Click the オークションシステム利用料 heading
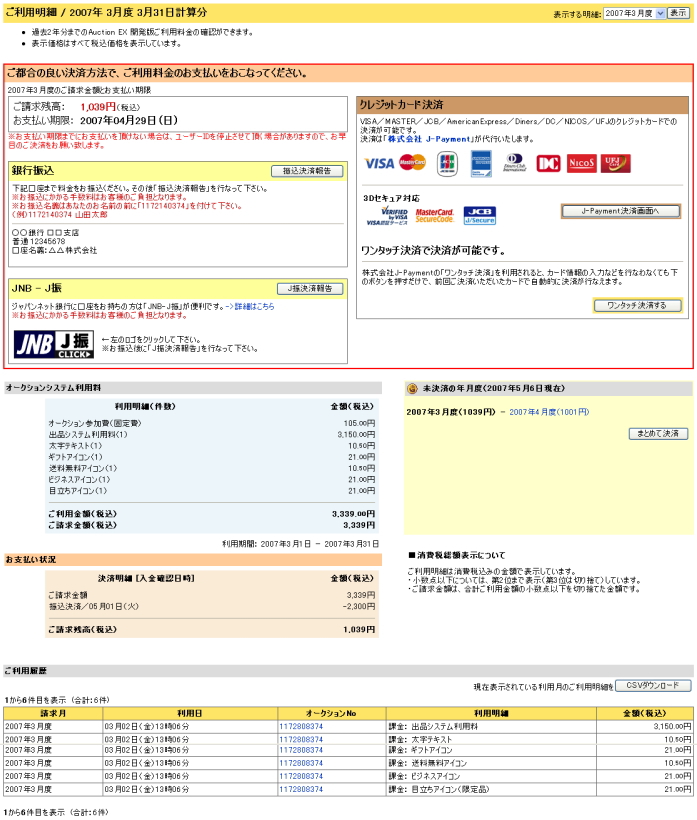This screenshot has height=820, width=697. tap(53, 388)
